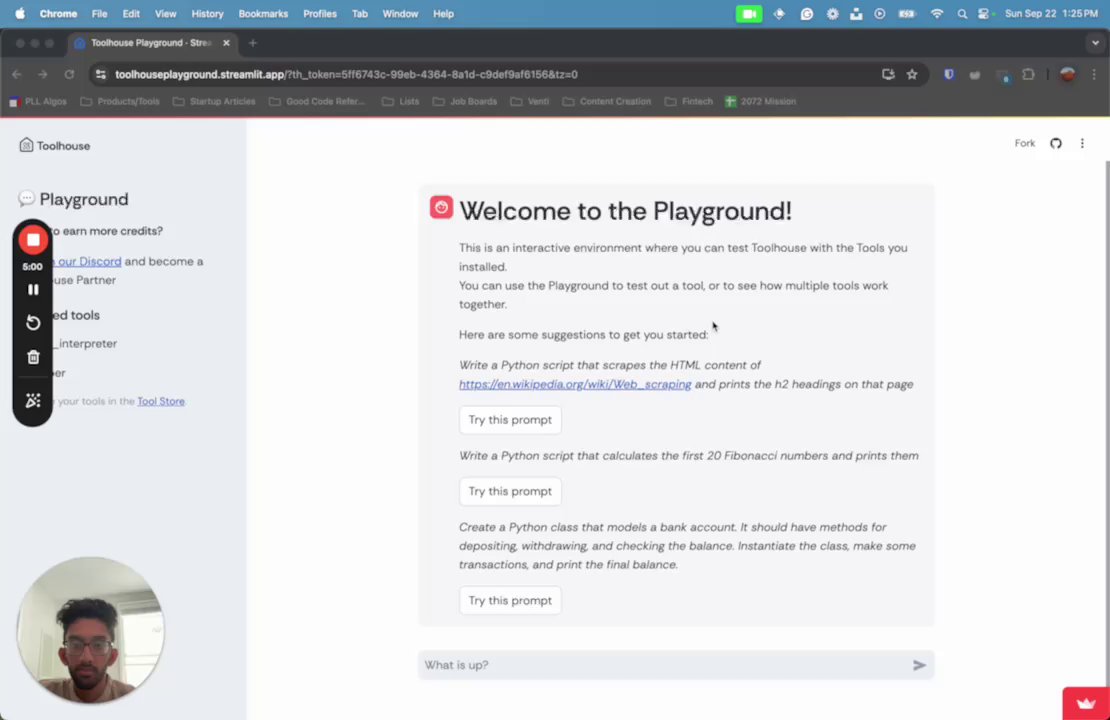The width and height of the screenshot is (1110, 720).
Task: Open the Fintech bookmark folder
Action: click(689, 102)
